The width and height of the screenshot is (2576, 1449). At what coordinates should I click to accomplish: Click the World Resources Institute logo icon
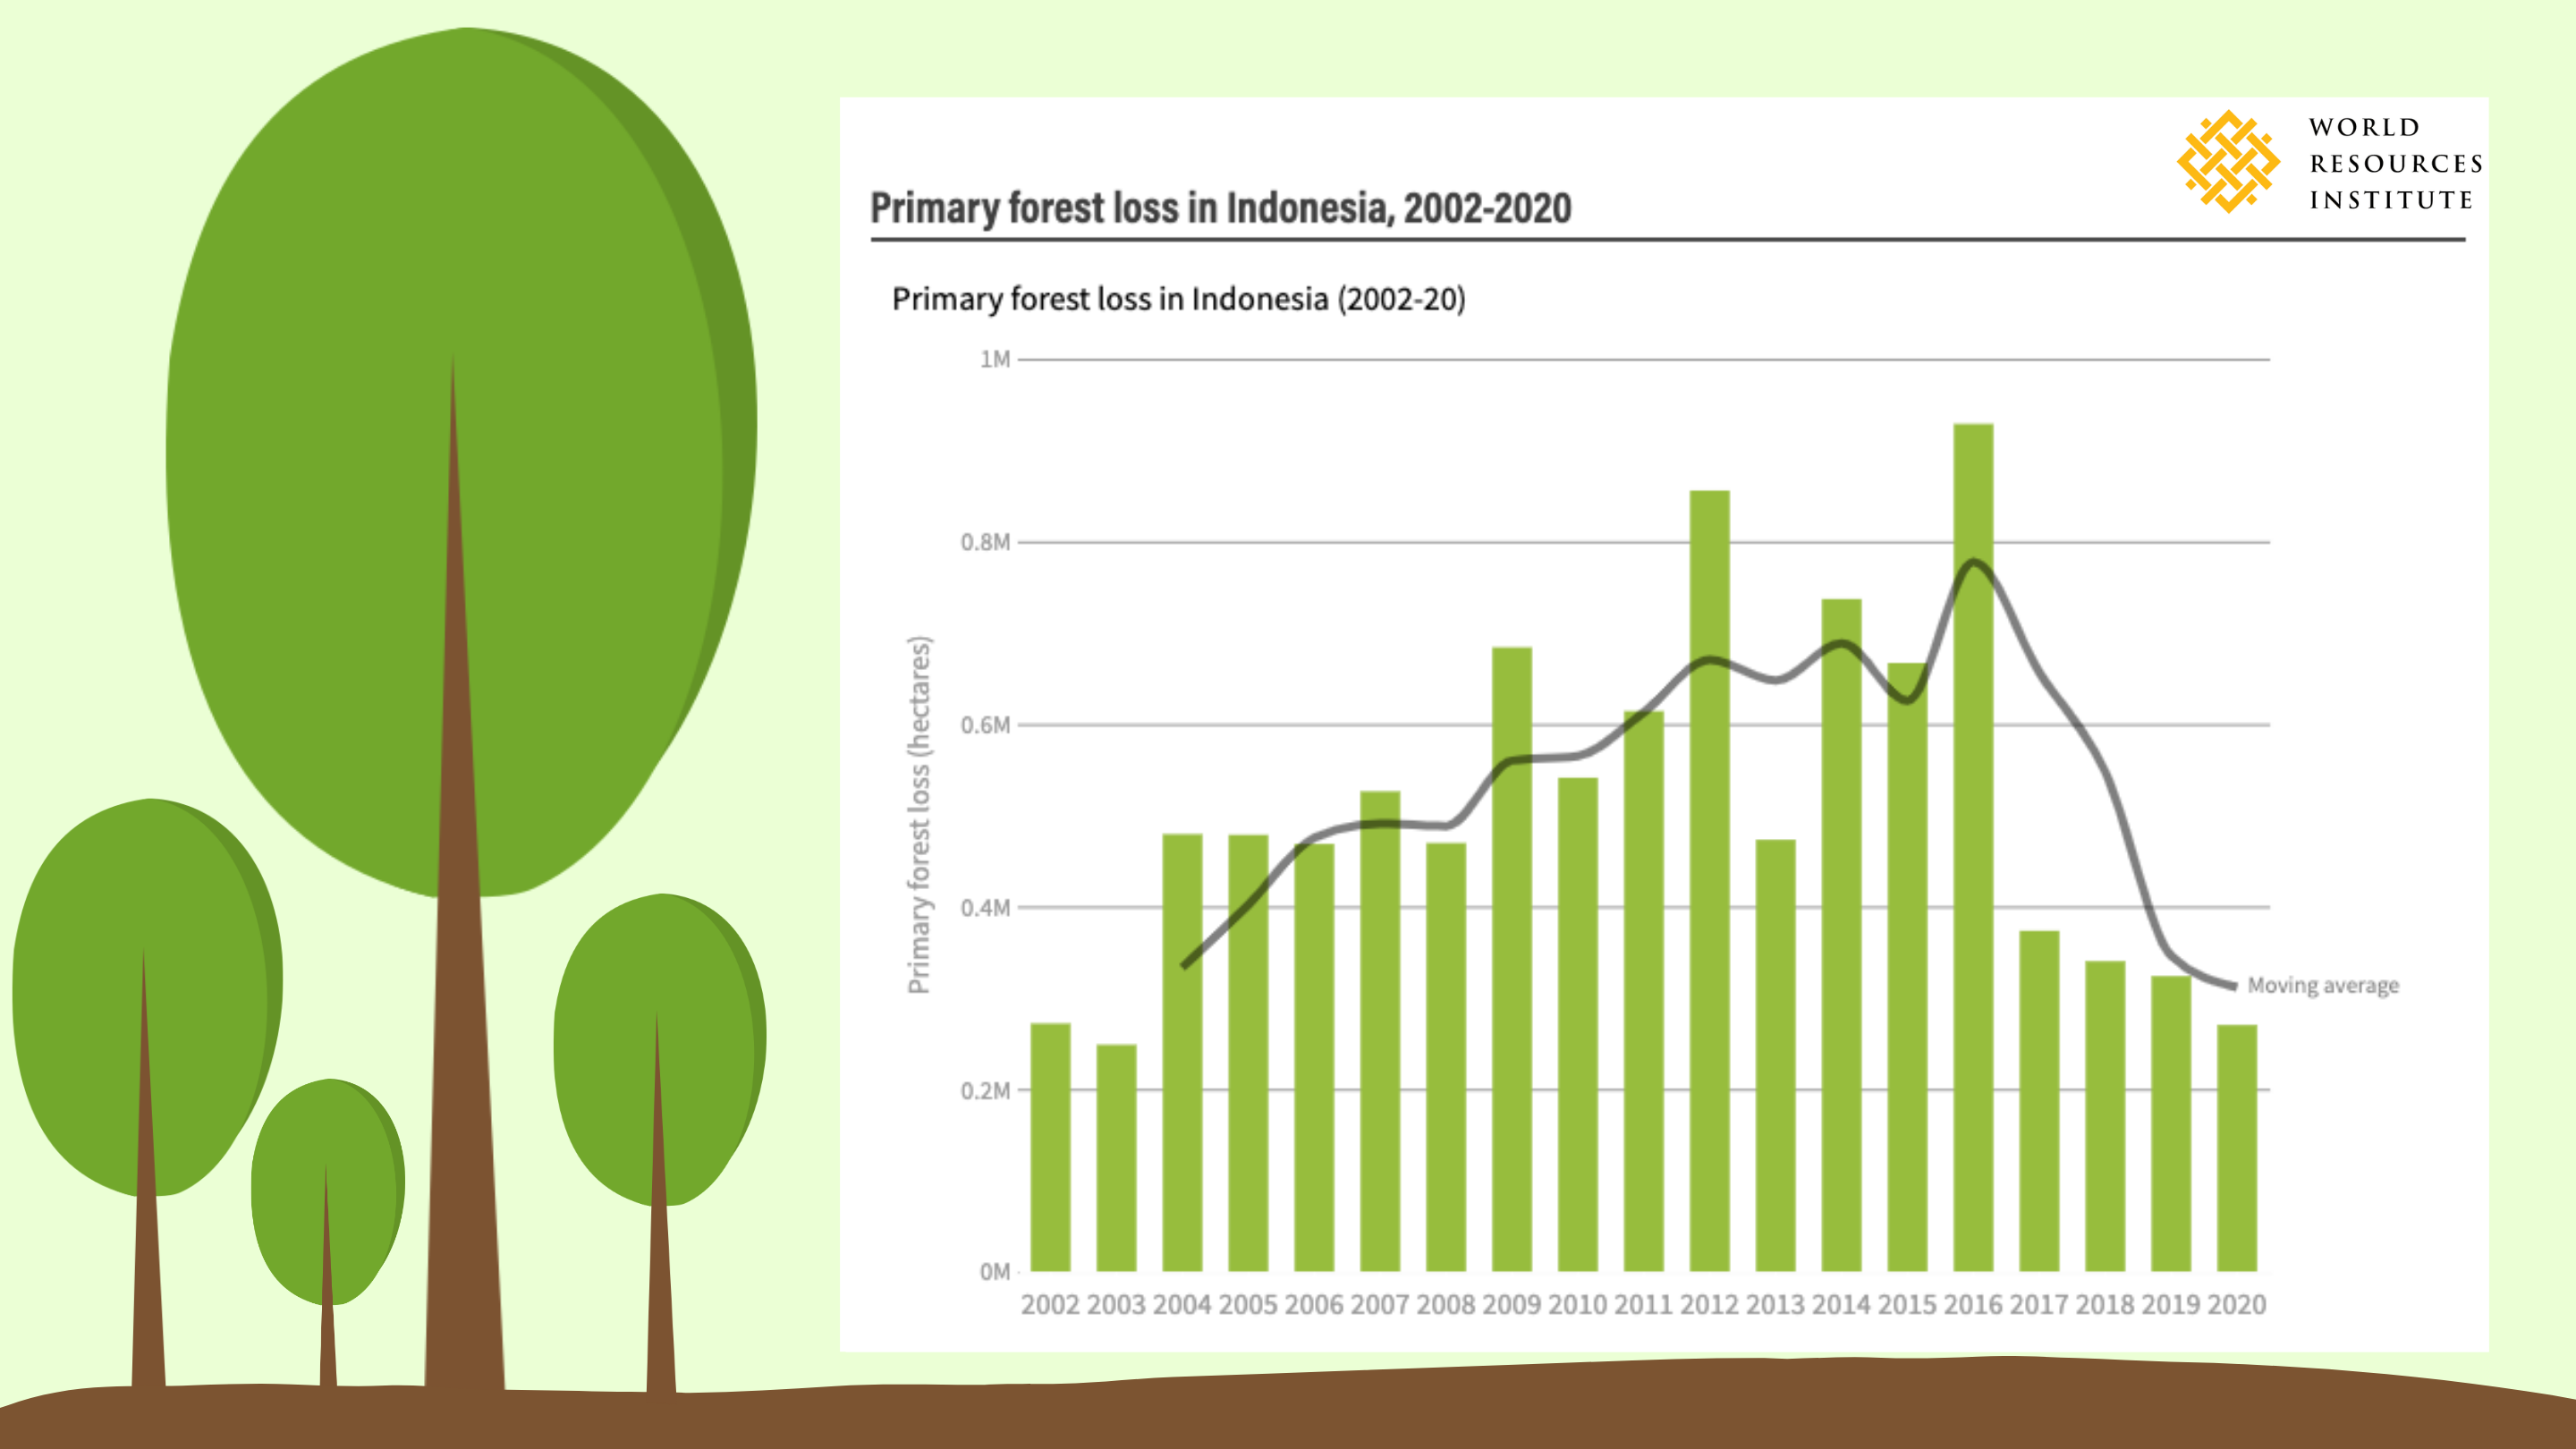2228,161
